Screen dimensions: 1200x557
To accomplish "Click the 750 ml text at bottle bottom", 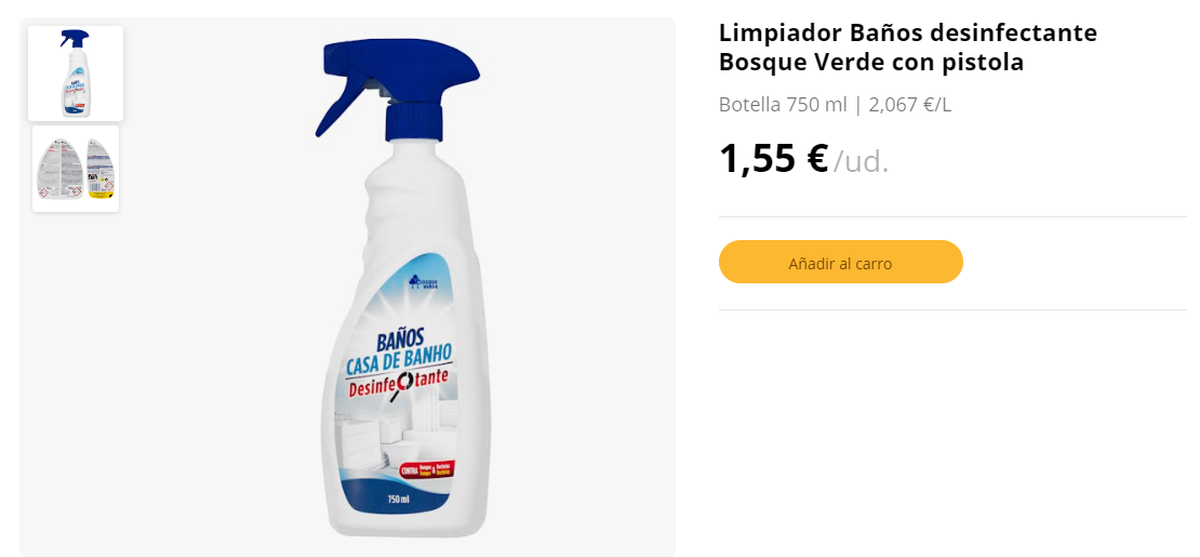I will (399, 499).
